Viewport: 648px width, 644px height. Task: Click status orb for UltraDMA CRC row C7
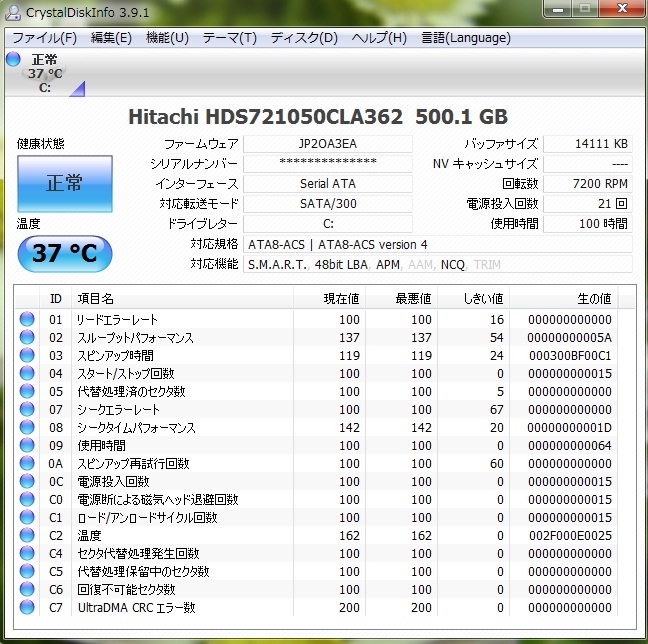[26, 608]
